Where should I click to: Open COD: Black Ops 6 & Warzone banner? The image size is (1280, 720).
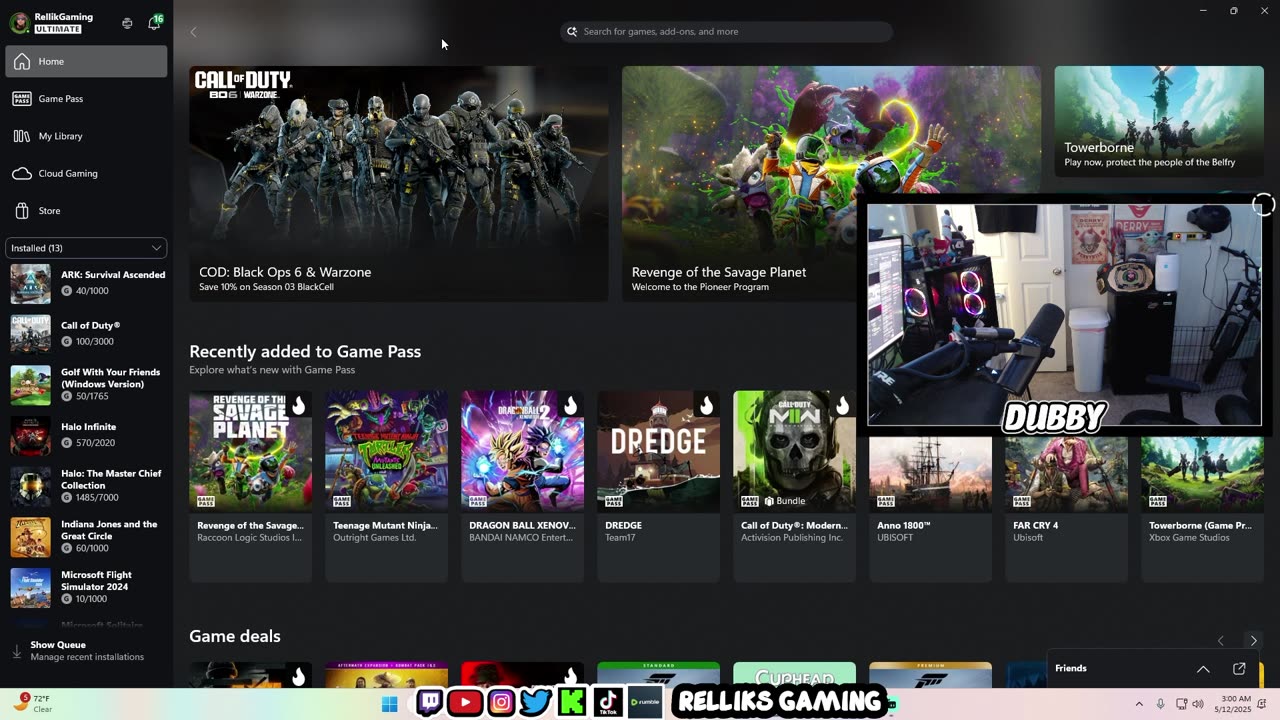[399, 184]
